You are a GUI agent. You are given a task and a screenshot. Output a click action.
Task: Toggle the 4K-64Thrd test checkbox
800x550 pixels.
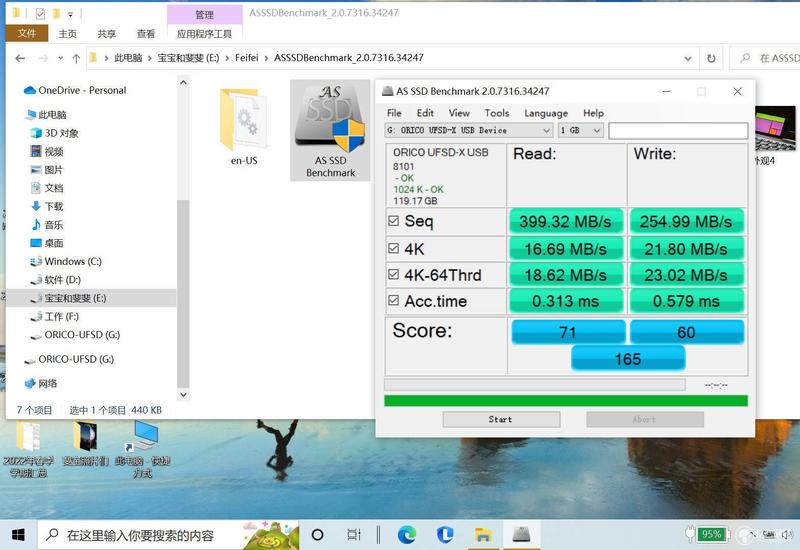coord(393,274)
